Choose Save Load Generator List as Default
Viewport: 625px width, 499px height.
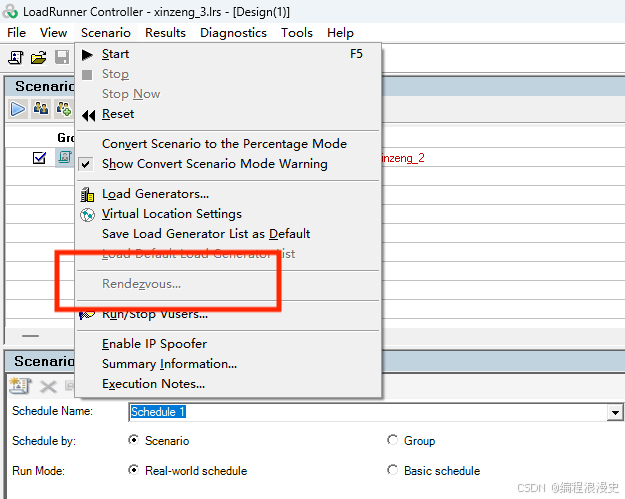[228, 234]
